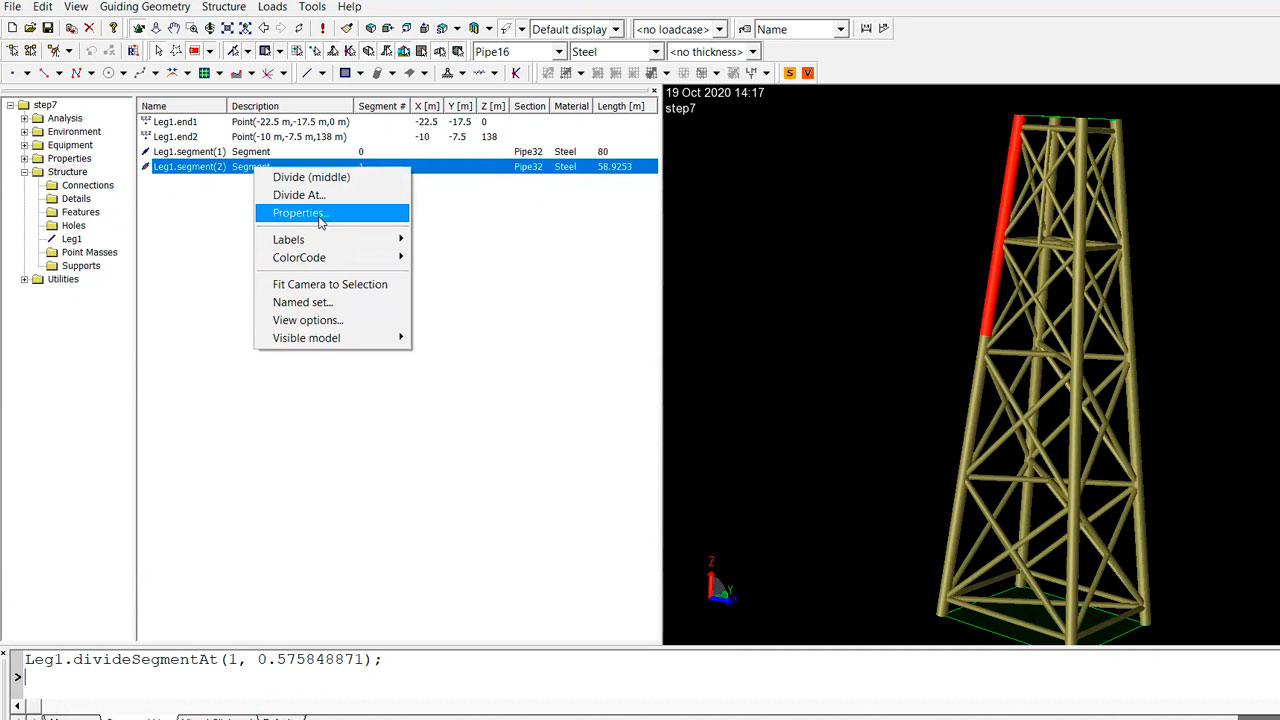This screenshot has height=720, width=1280.
Task: Click the red X delete icon
Action: pos(89,29)
